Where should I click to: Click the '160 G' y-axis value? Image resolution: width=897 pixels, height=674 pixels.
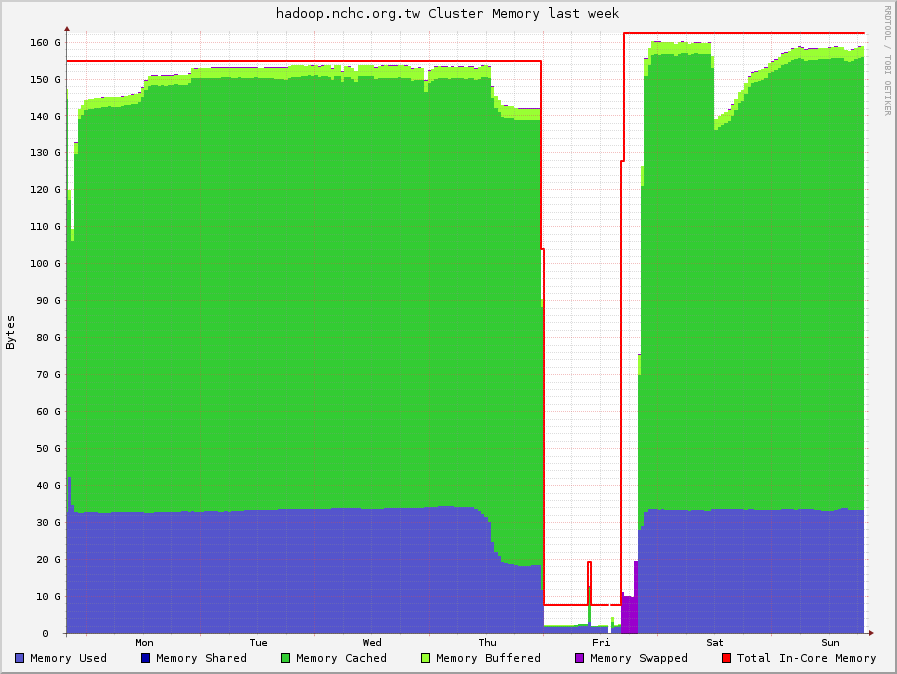(45, 42)
